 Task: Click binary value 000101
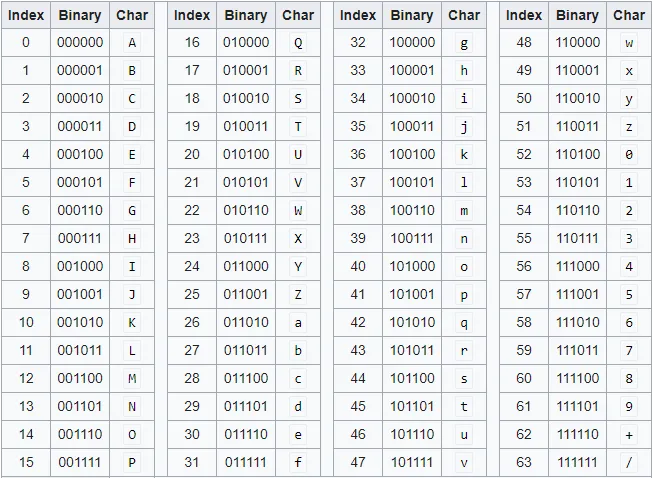coord(80,182)
